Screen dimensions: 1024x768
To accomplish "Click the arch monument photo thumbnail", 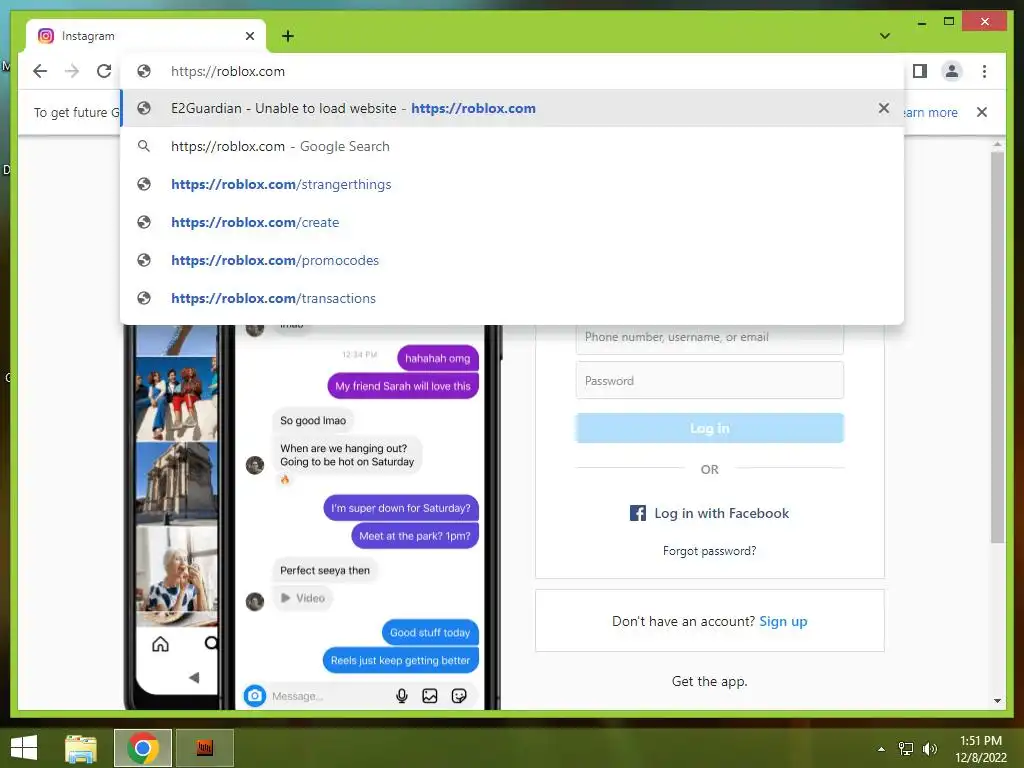I will point(176,483).
